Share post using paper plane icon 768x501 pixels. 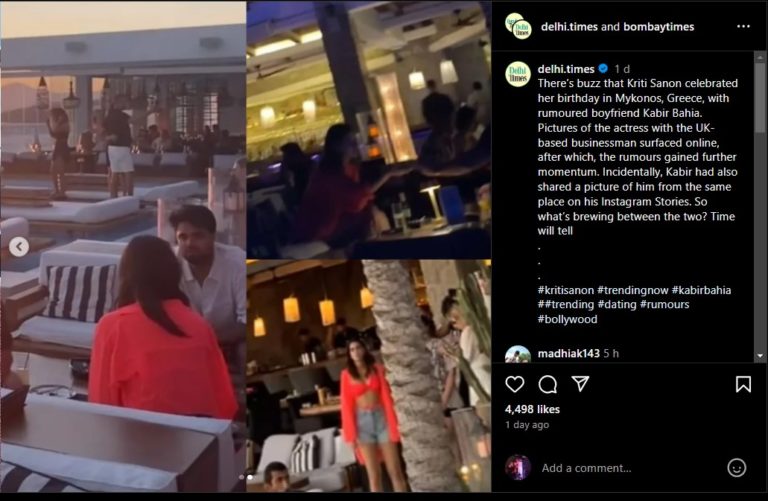click(x=580, y=384)
